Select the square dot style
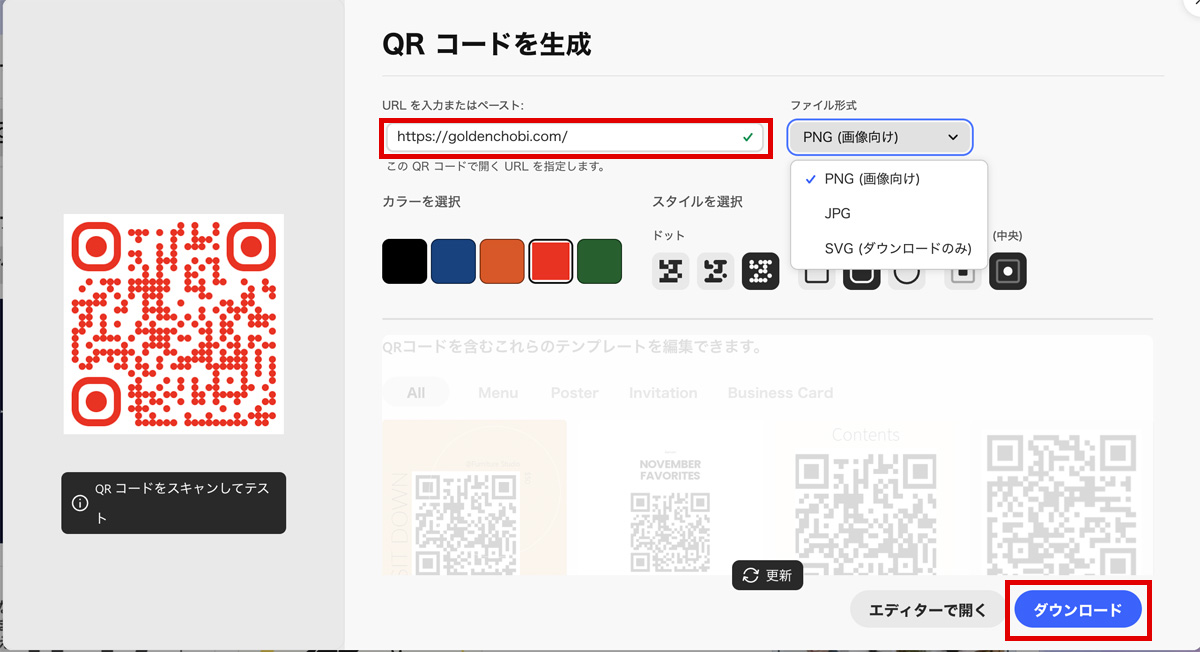1200x652 pixels. click(670, 271)
